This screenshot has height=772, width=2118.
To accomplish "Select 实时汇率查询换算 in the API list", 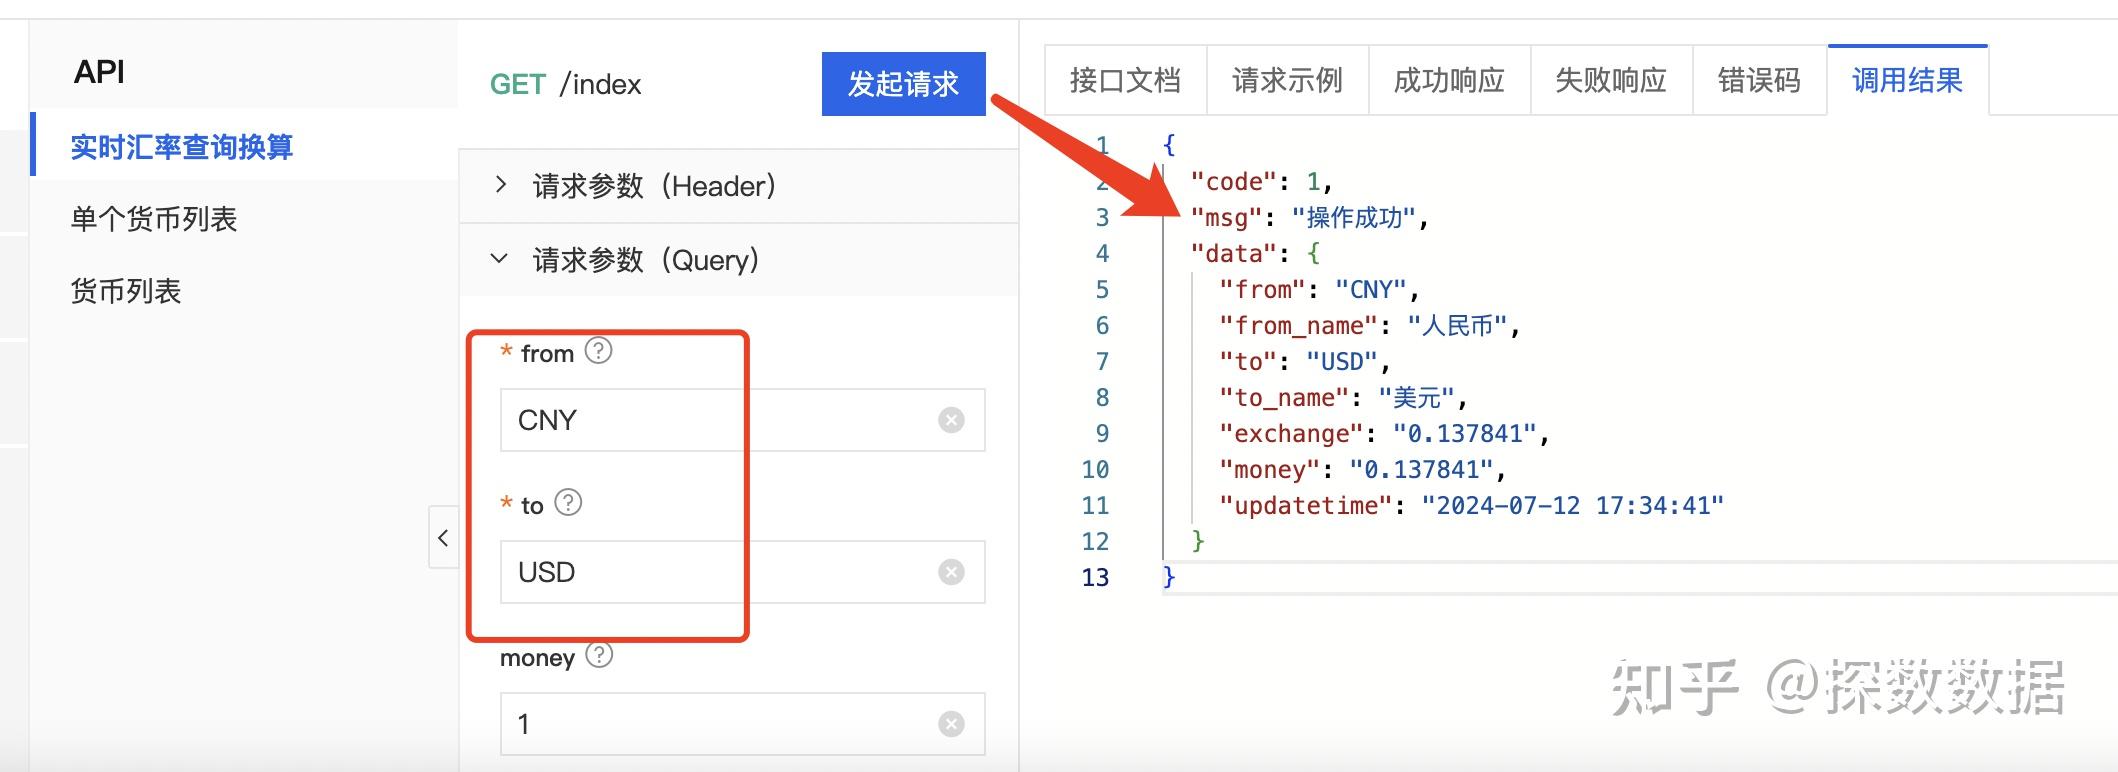I will pyautogui.click(x=182, y=147).
